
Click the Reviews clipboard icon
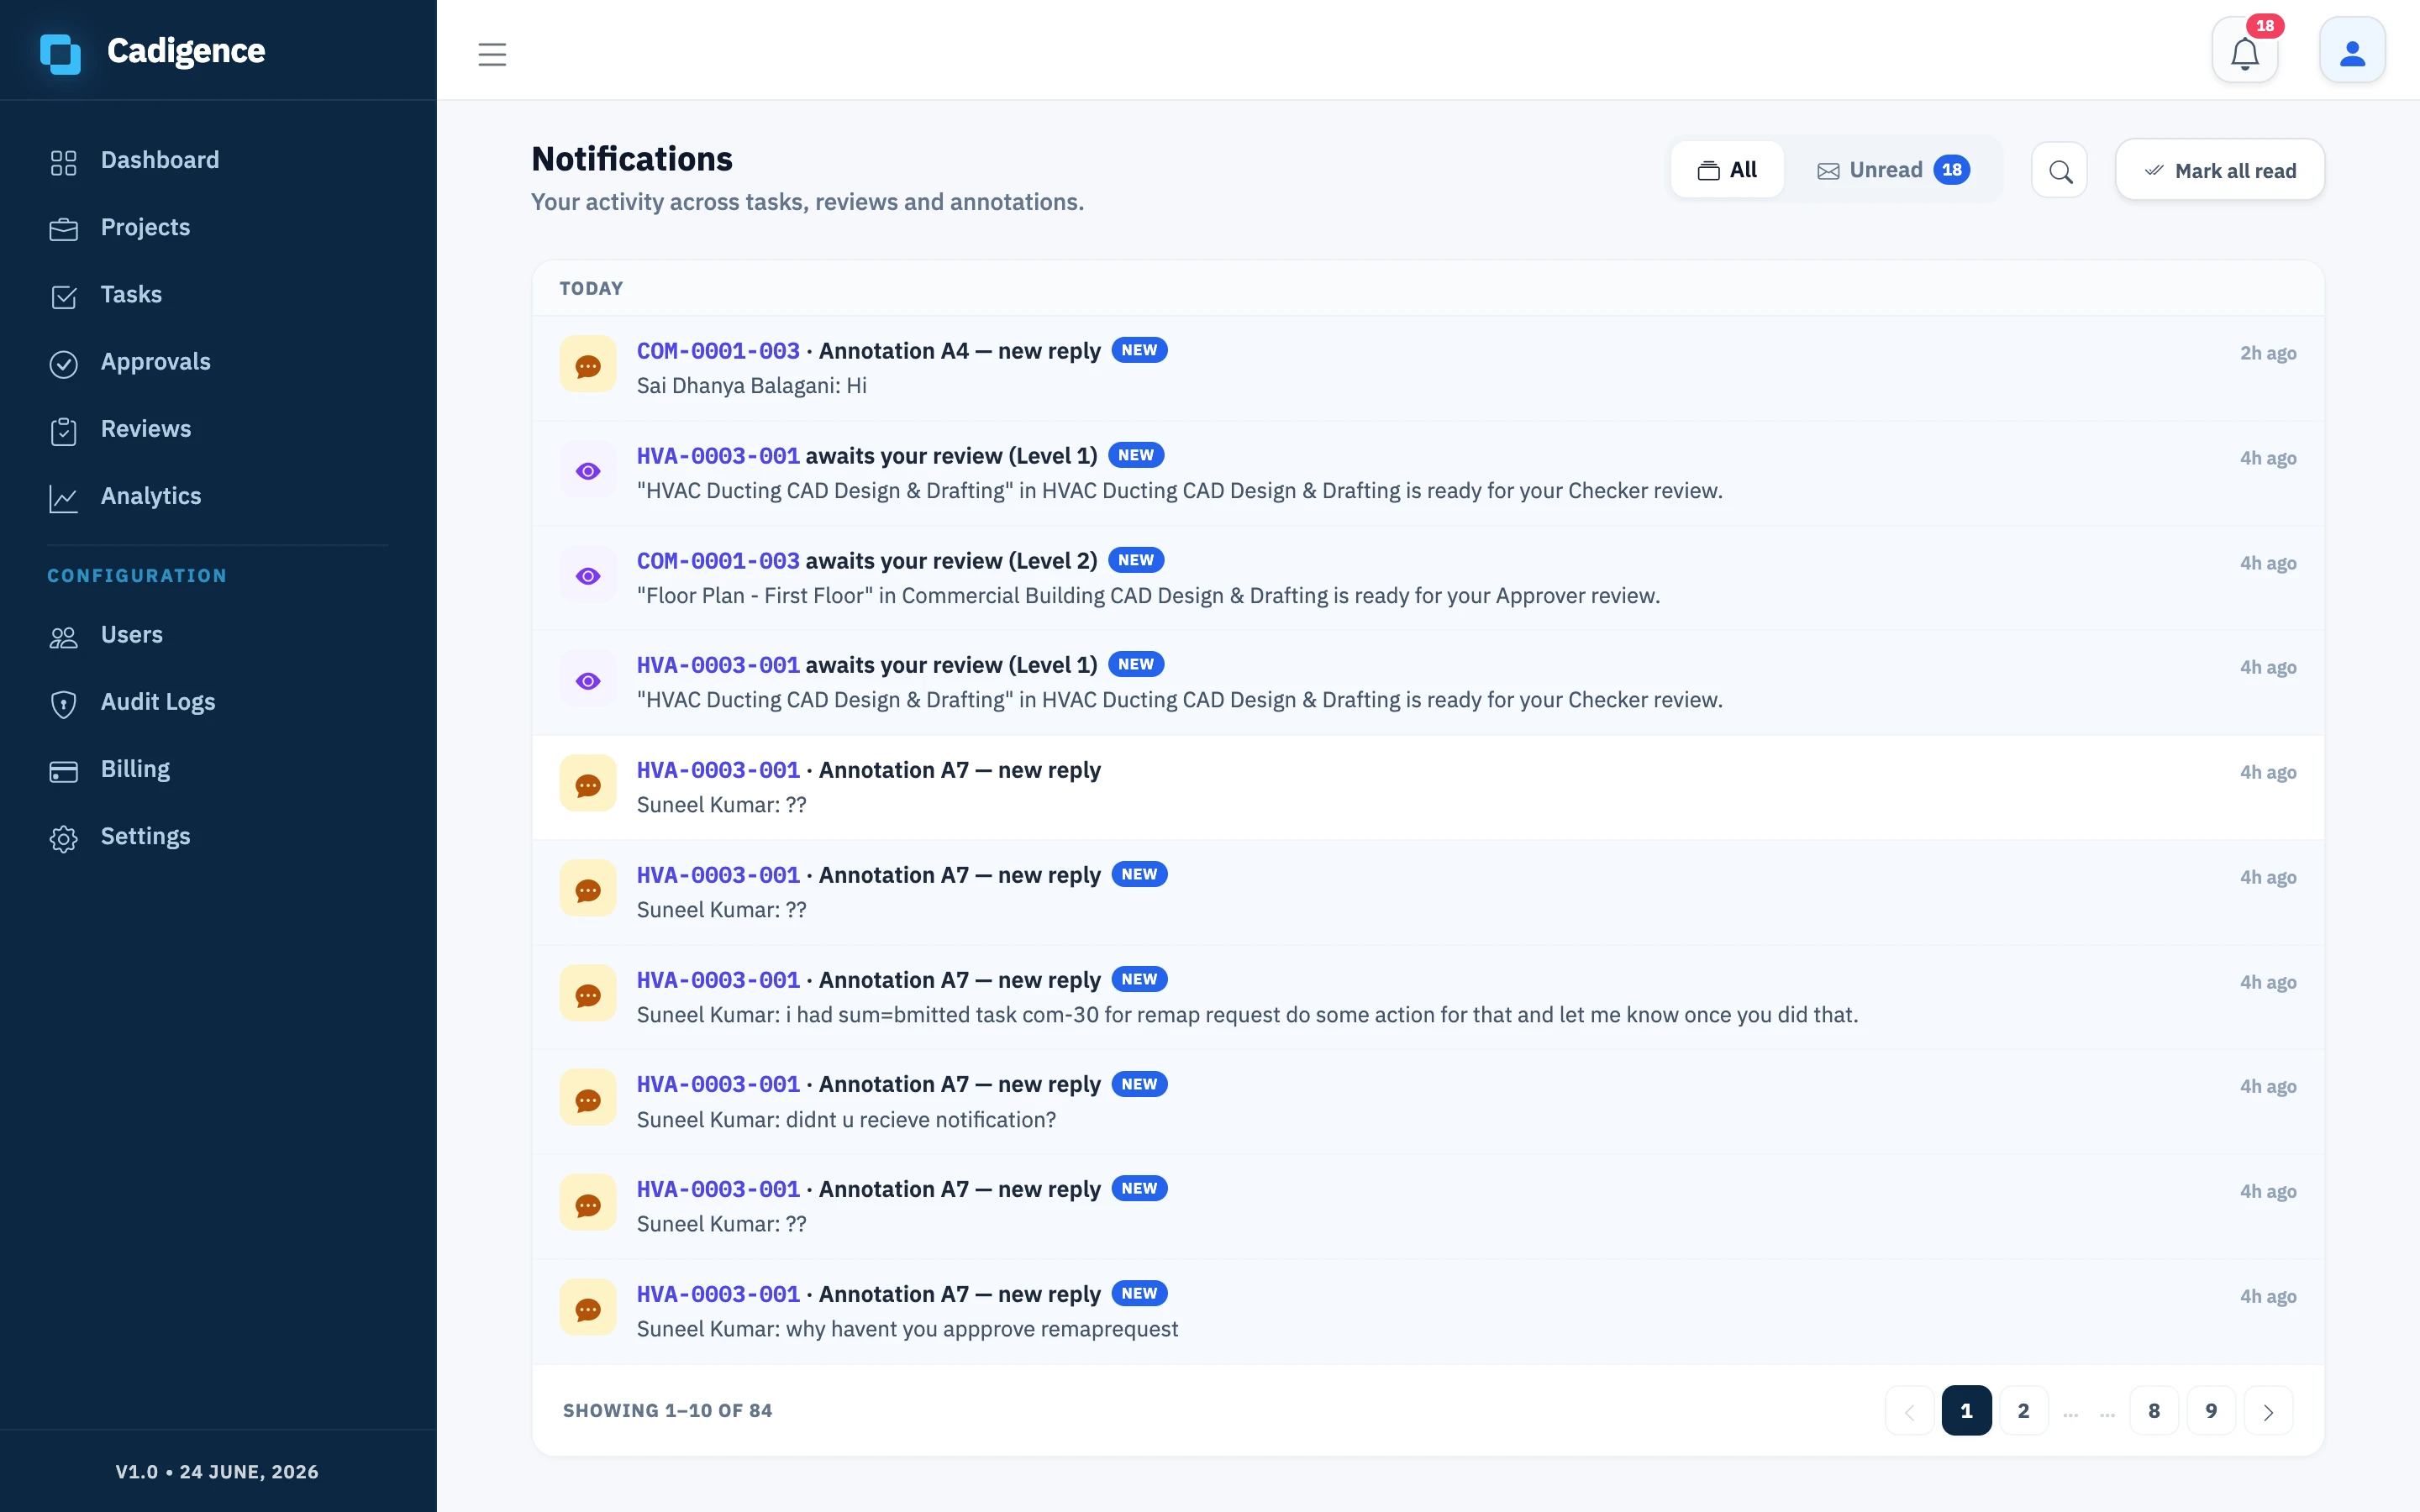coord(63,430)
